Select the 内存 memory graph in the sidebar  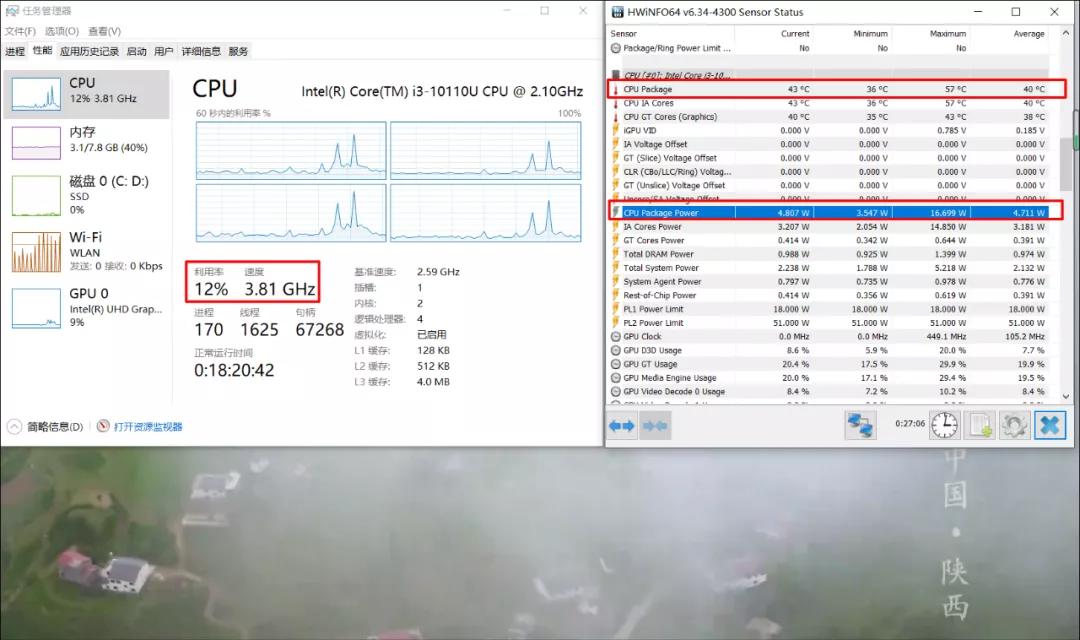coord(88,140)
